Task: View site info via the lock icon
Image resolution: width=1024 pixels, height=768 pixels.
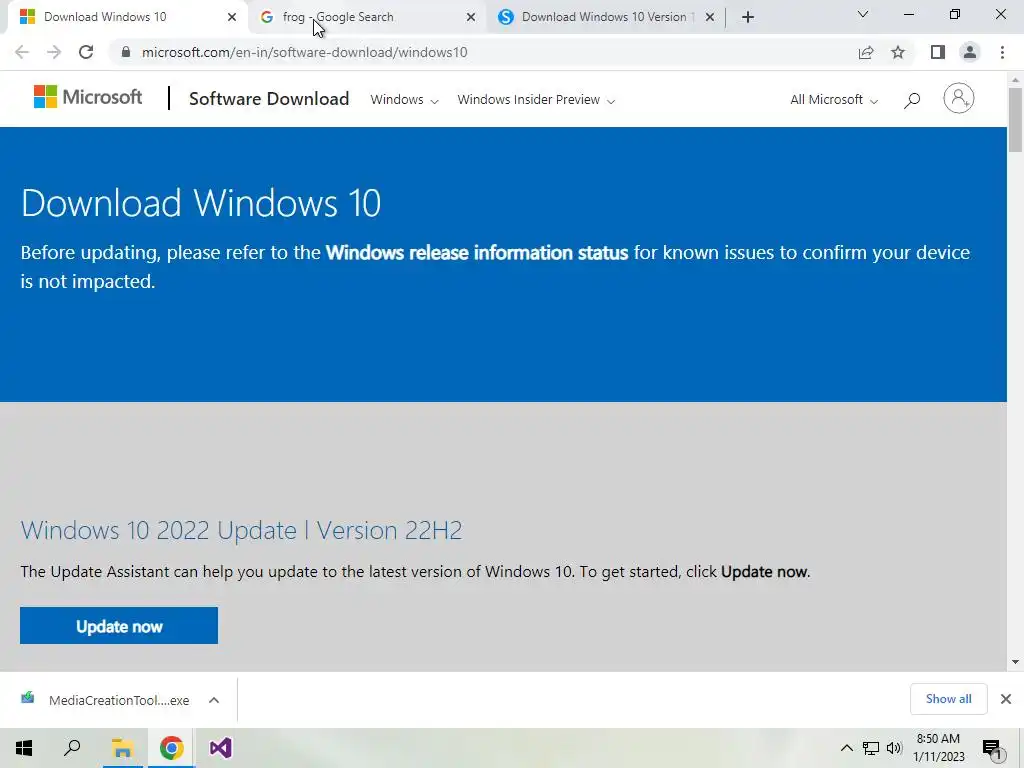Action: click(x=126, y=52)
